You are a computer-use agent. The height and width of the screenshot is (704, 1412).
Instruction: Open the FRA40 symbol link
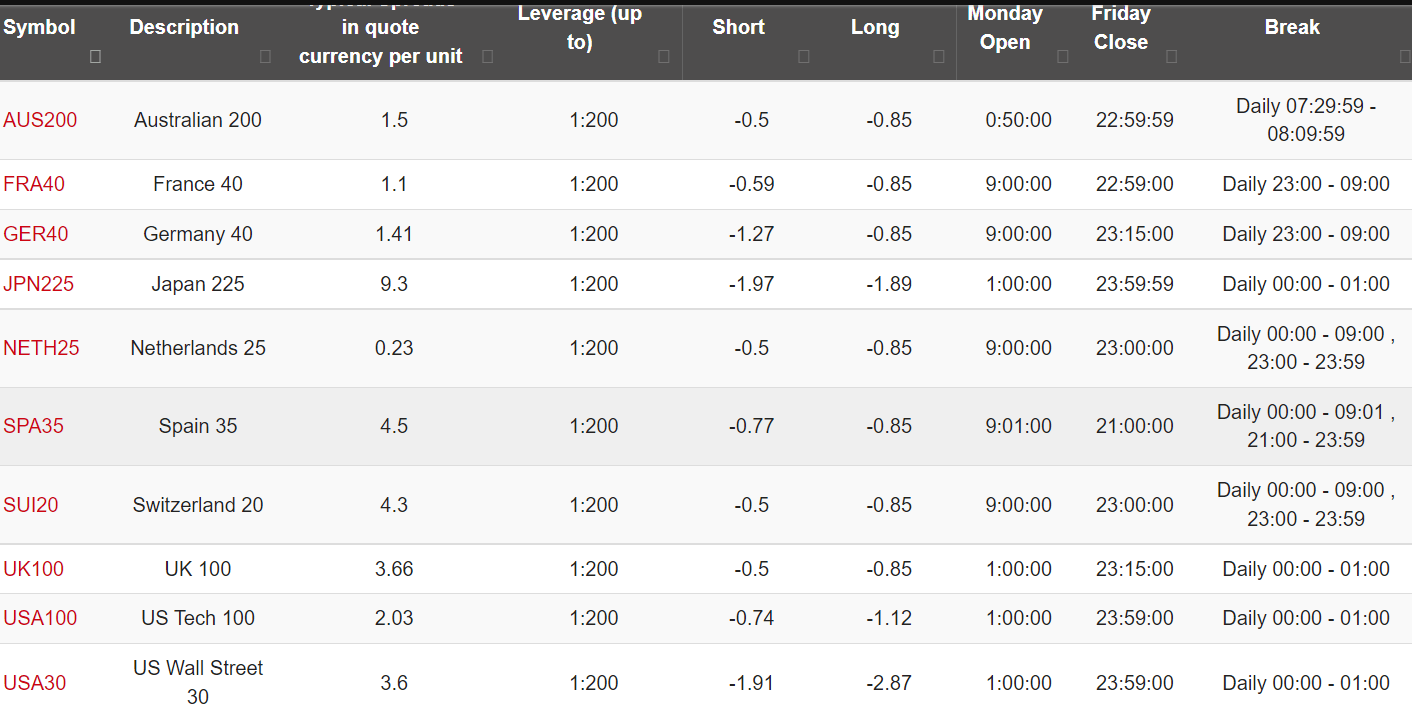[x=34, y=184]
